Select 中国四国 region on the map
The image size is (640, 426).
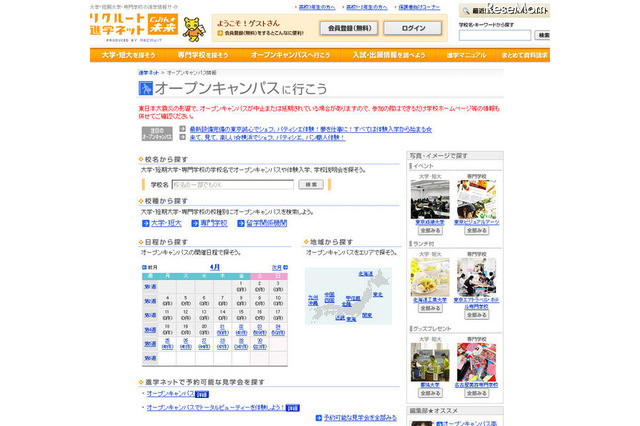click(329, 297)
